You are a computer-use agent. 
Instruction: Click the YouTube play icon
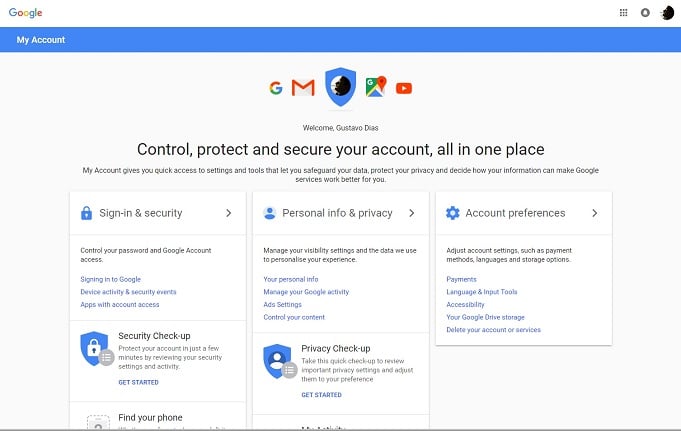[404, 88]
